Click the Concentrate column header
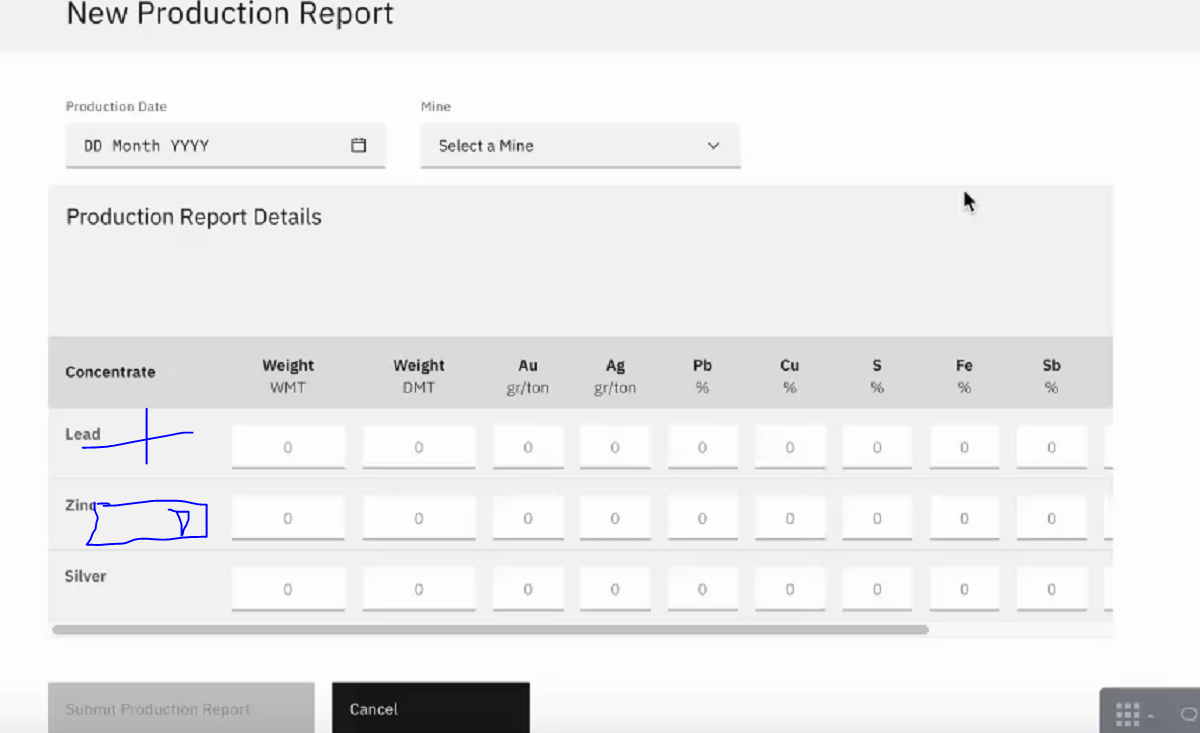Viewport: 1200px width, 733px height. click(x=110, y=372)
